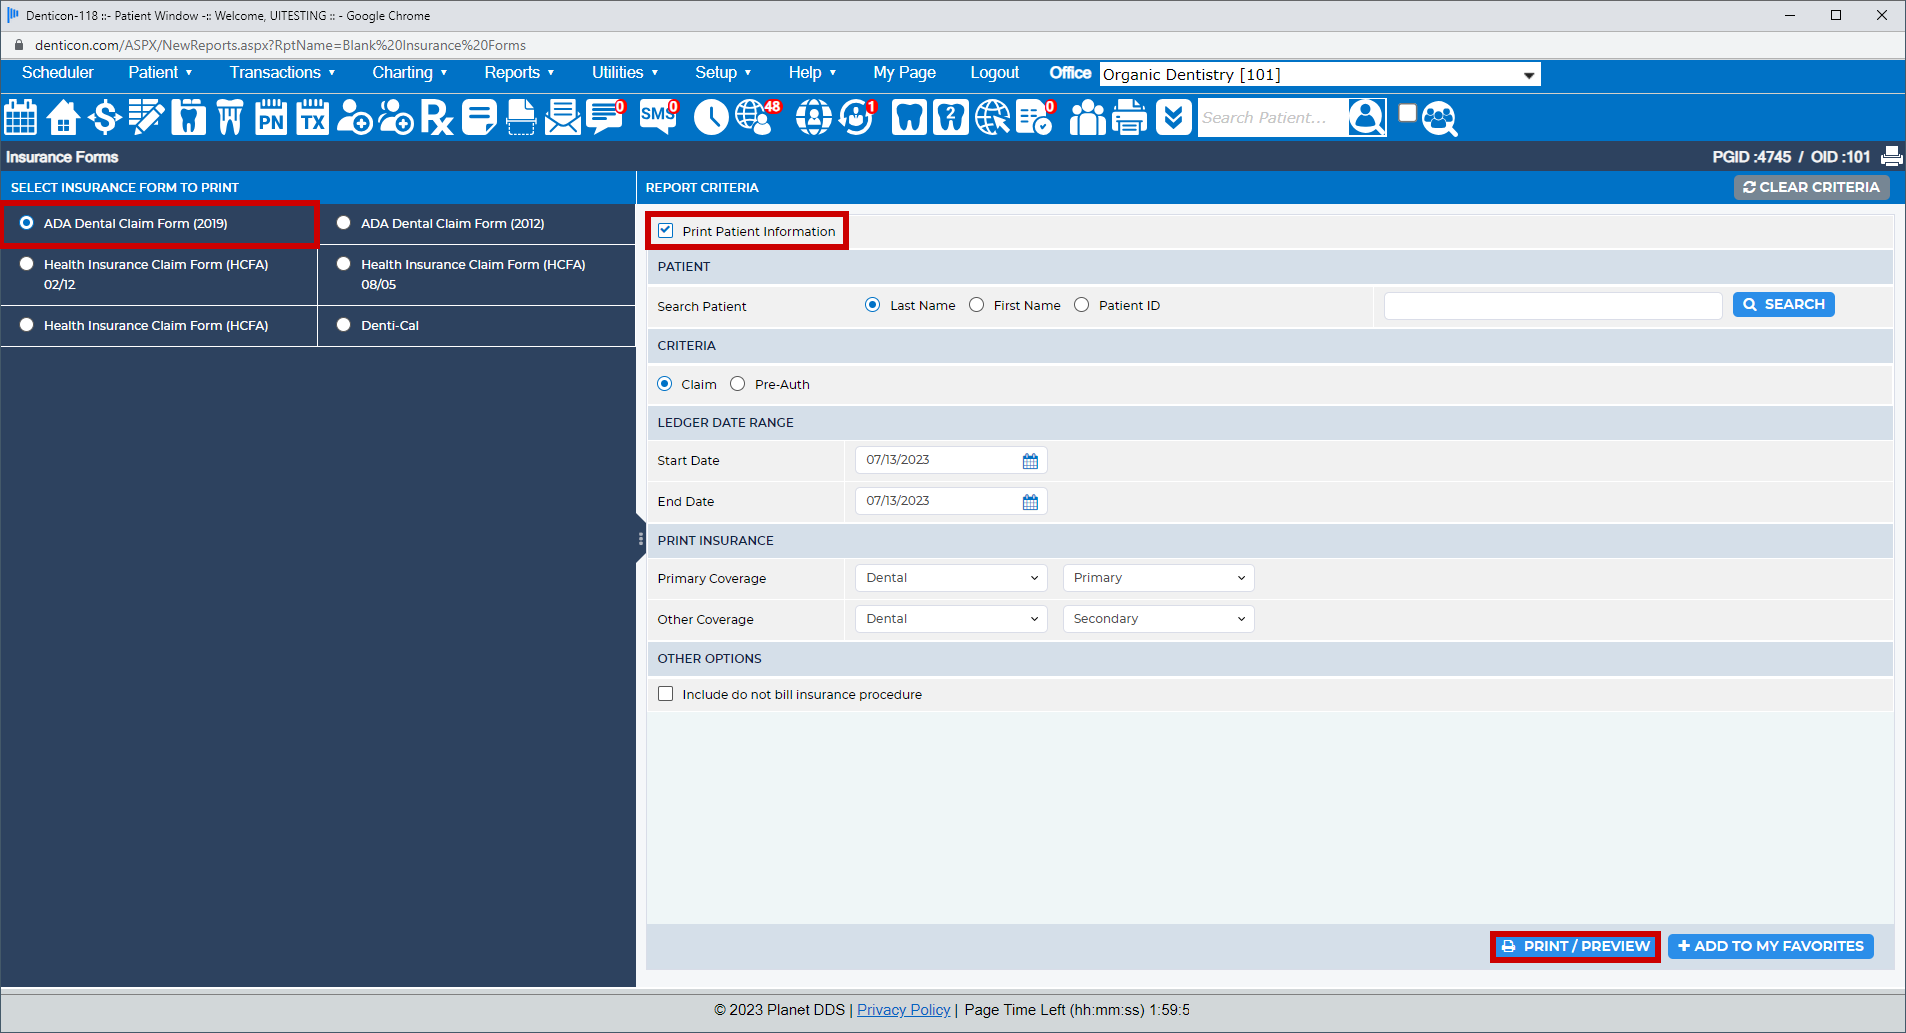Enable Include do not bill insurance procedure

tap(666, 694)
